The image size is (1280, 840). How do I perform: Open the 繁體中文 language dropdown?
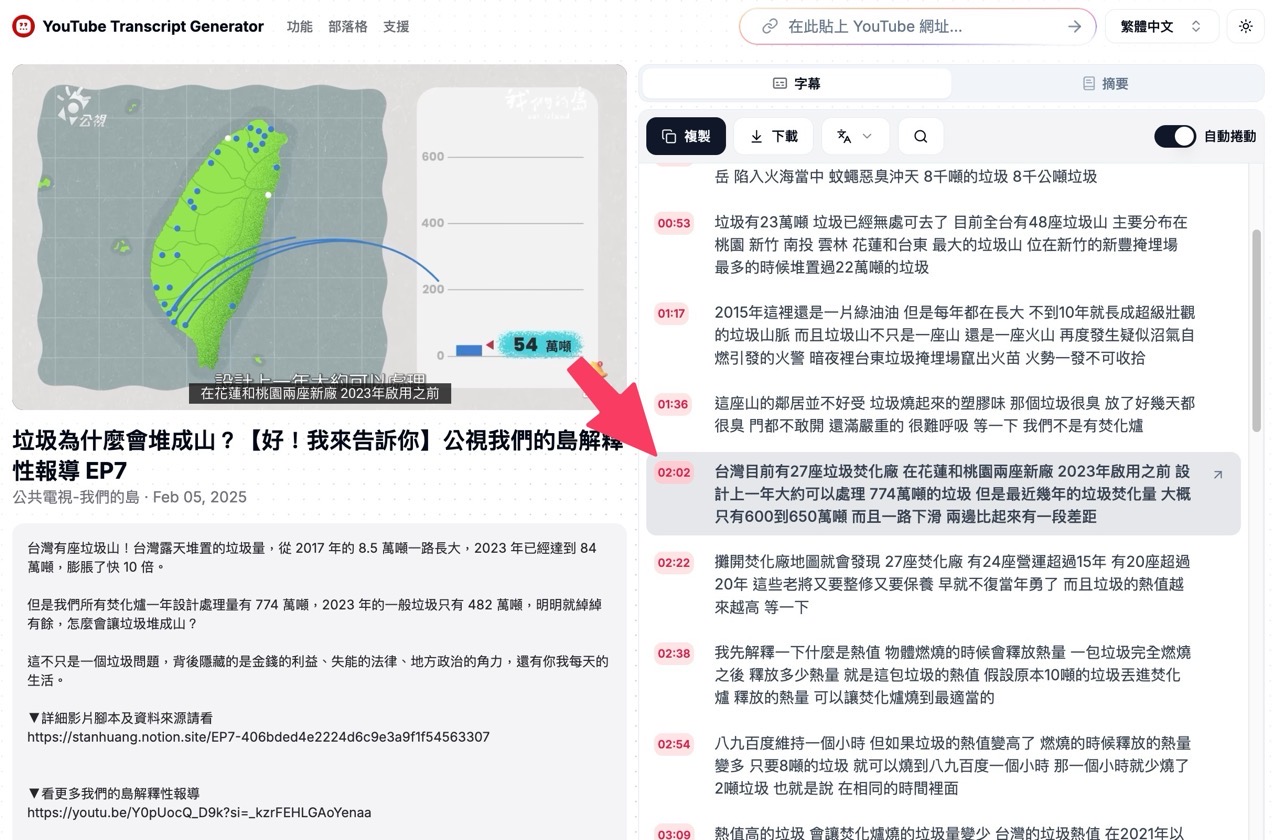pyautogui.click(x=1161, y=27)
